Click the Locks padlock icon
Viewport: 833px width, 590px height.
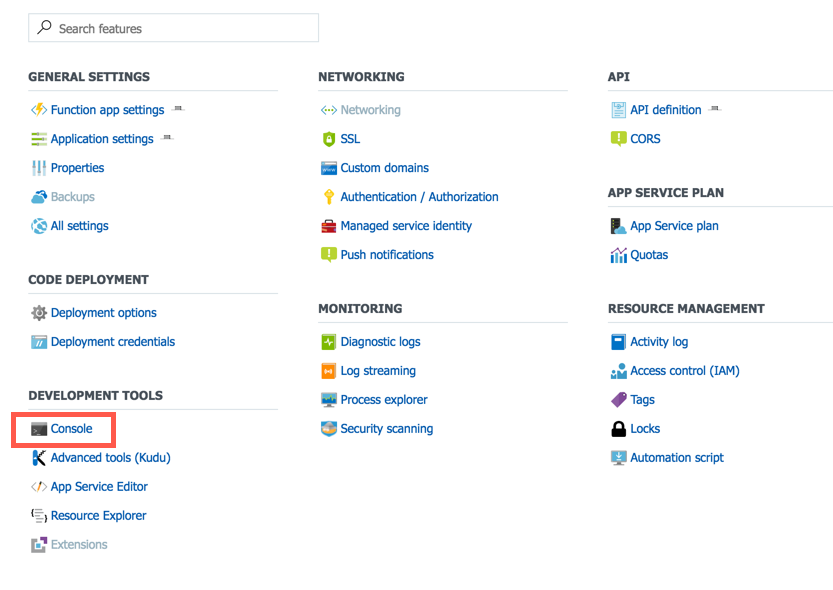619,429
